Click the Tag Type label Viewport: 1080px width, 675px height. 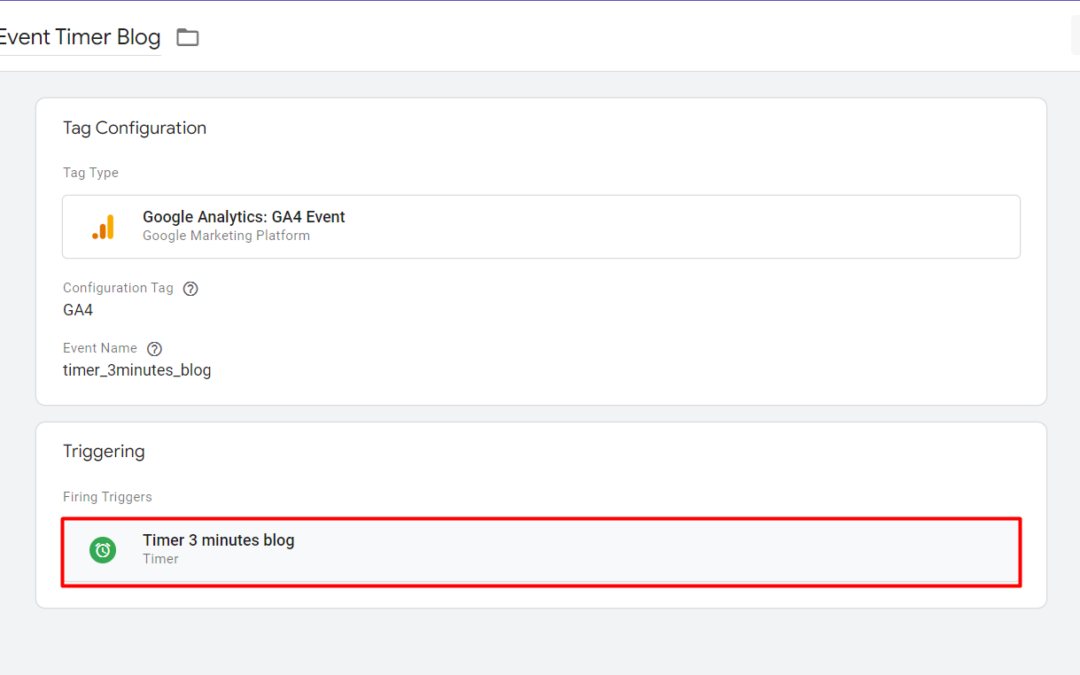coord(90,173)
